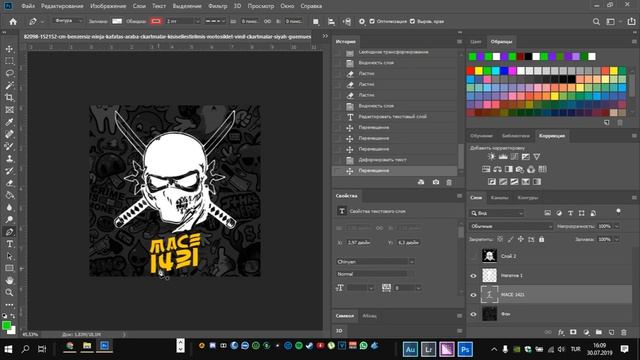Create new snapshot camera icon in History

tap(436, 182)
